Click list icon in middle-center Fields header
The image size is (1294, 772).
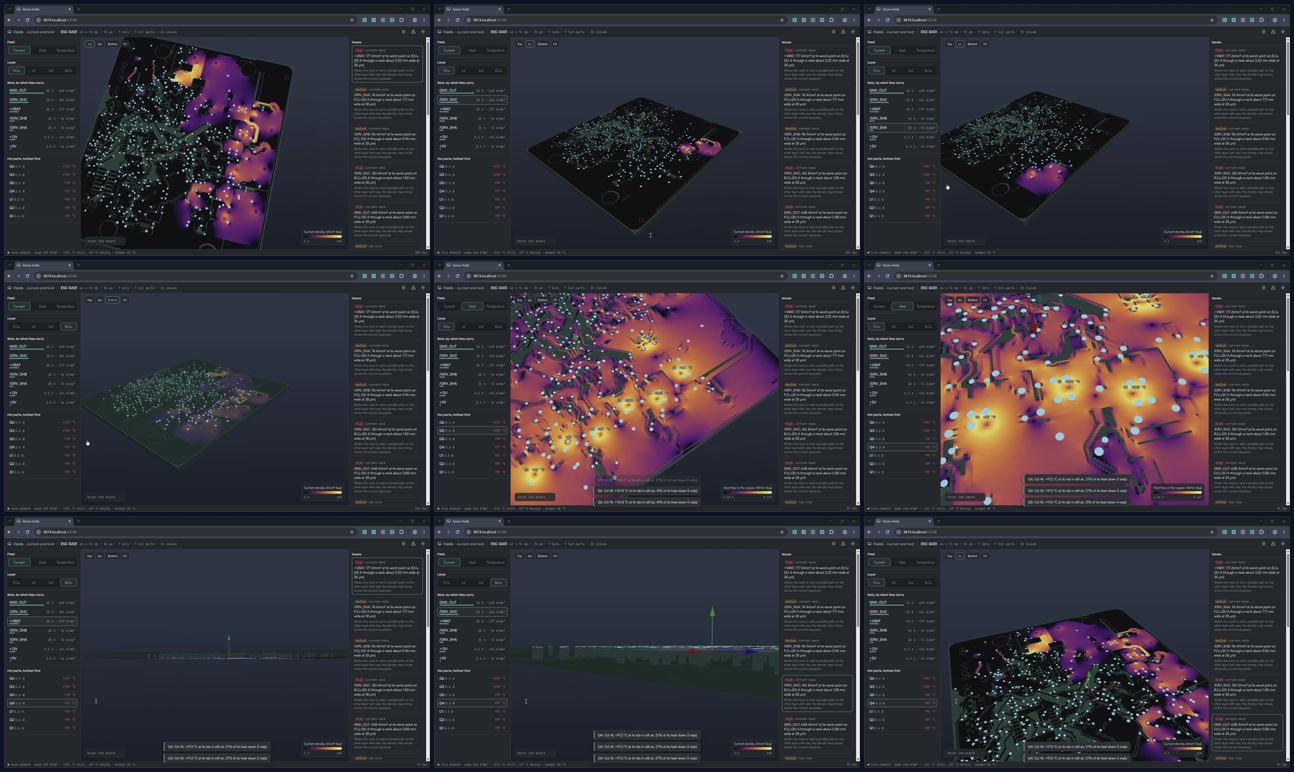tap(834, 288)
